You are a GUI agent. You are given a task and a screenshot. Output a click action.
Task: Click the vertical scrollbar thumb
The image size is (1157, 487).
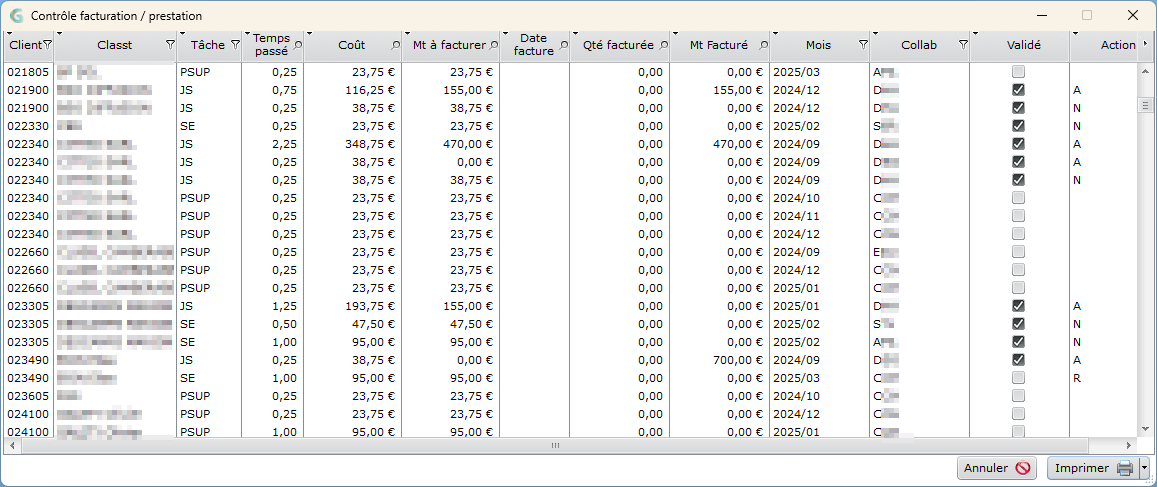[x=1144, y=104]
